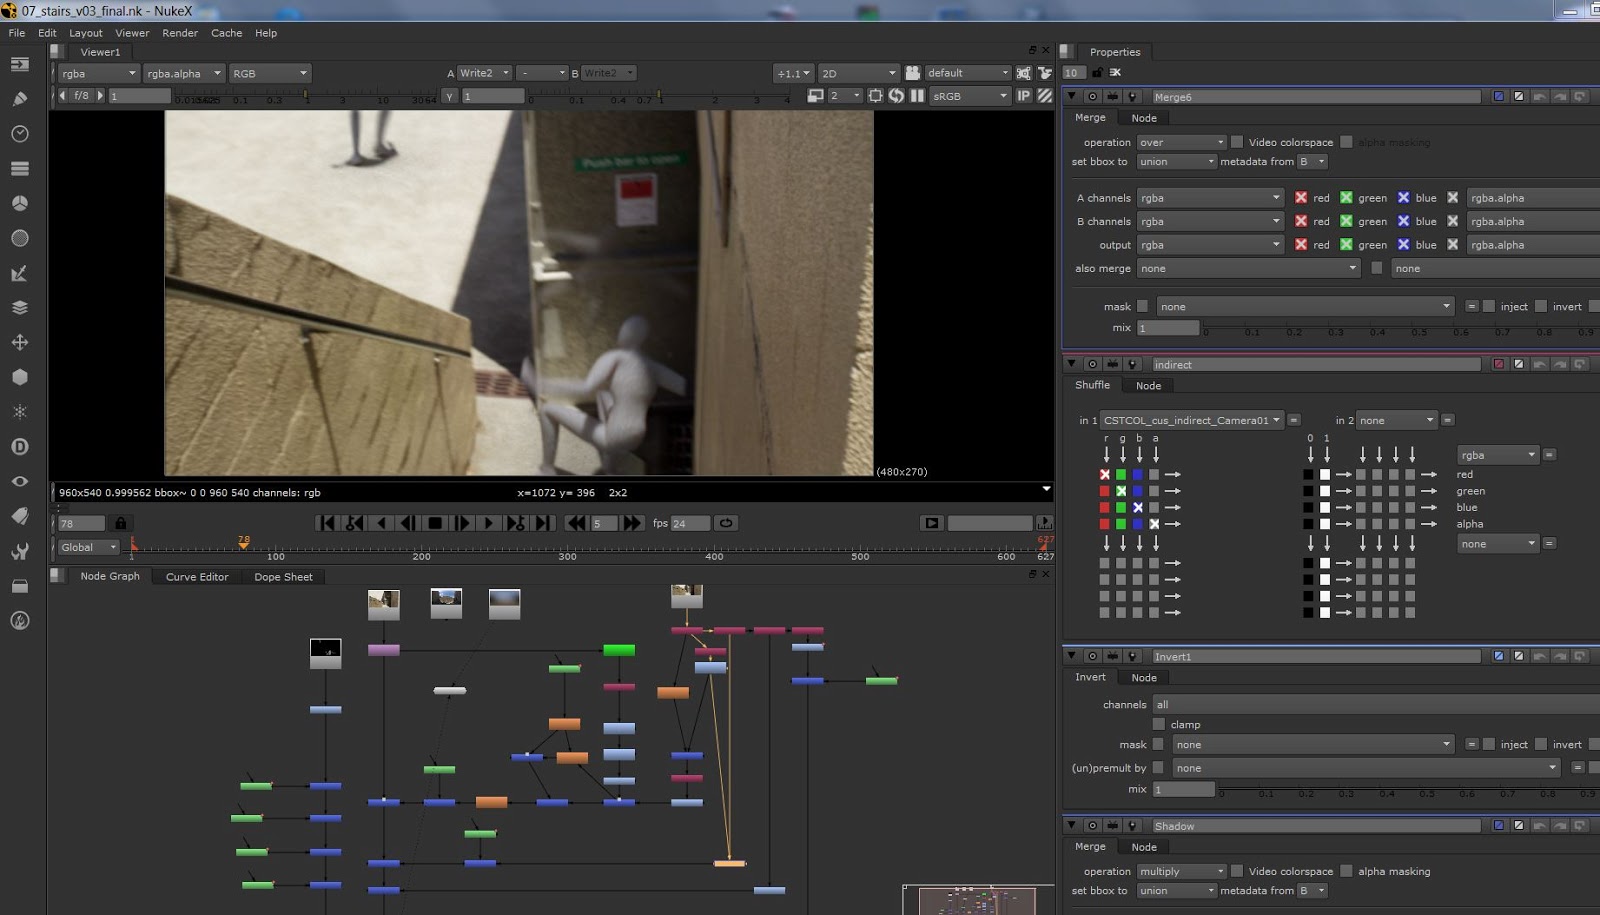Image resolution: width=1600 pixels, height=915 pixels.
Task: Open the operation dropdown showing 'over' in Merge6
Action: (x=1180, y=142)
